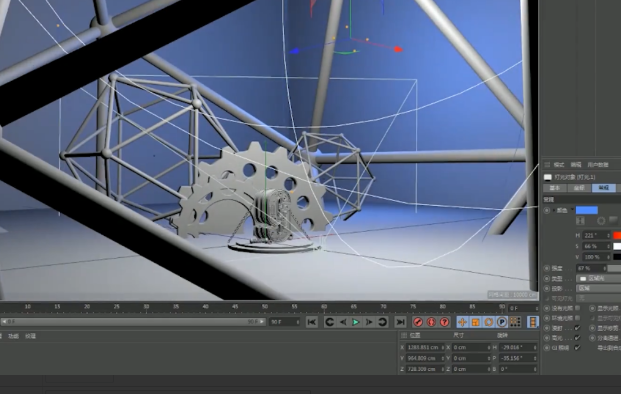Viewport: 621px width, 394px height.
Task: Toggle the autokeying red icon
Action: point(431,322)
